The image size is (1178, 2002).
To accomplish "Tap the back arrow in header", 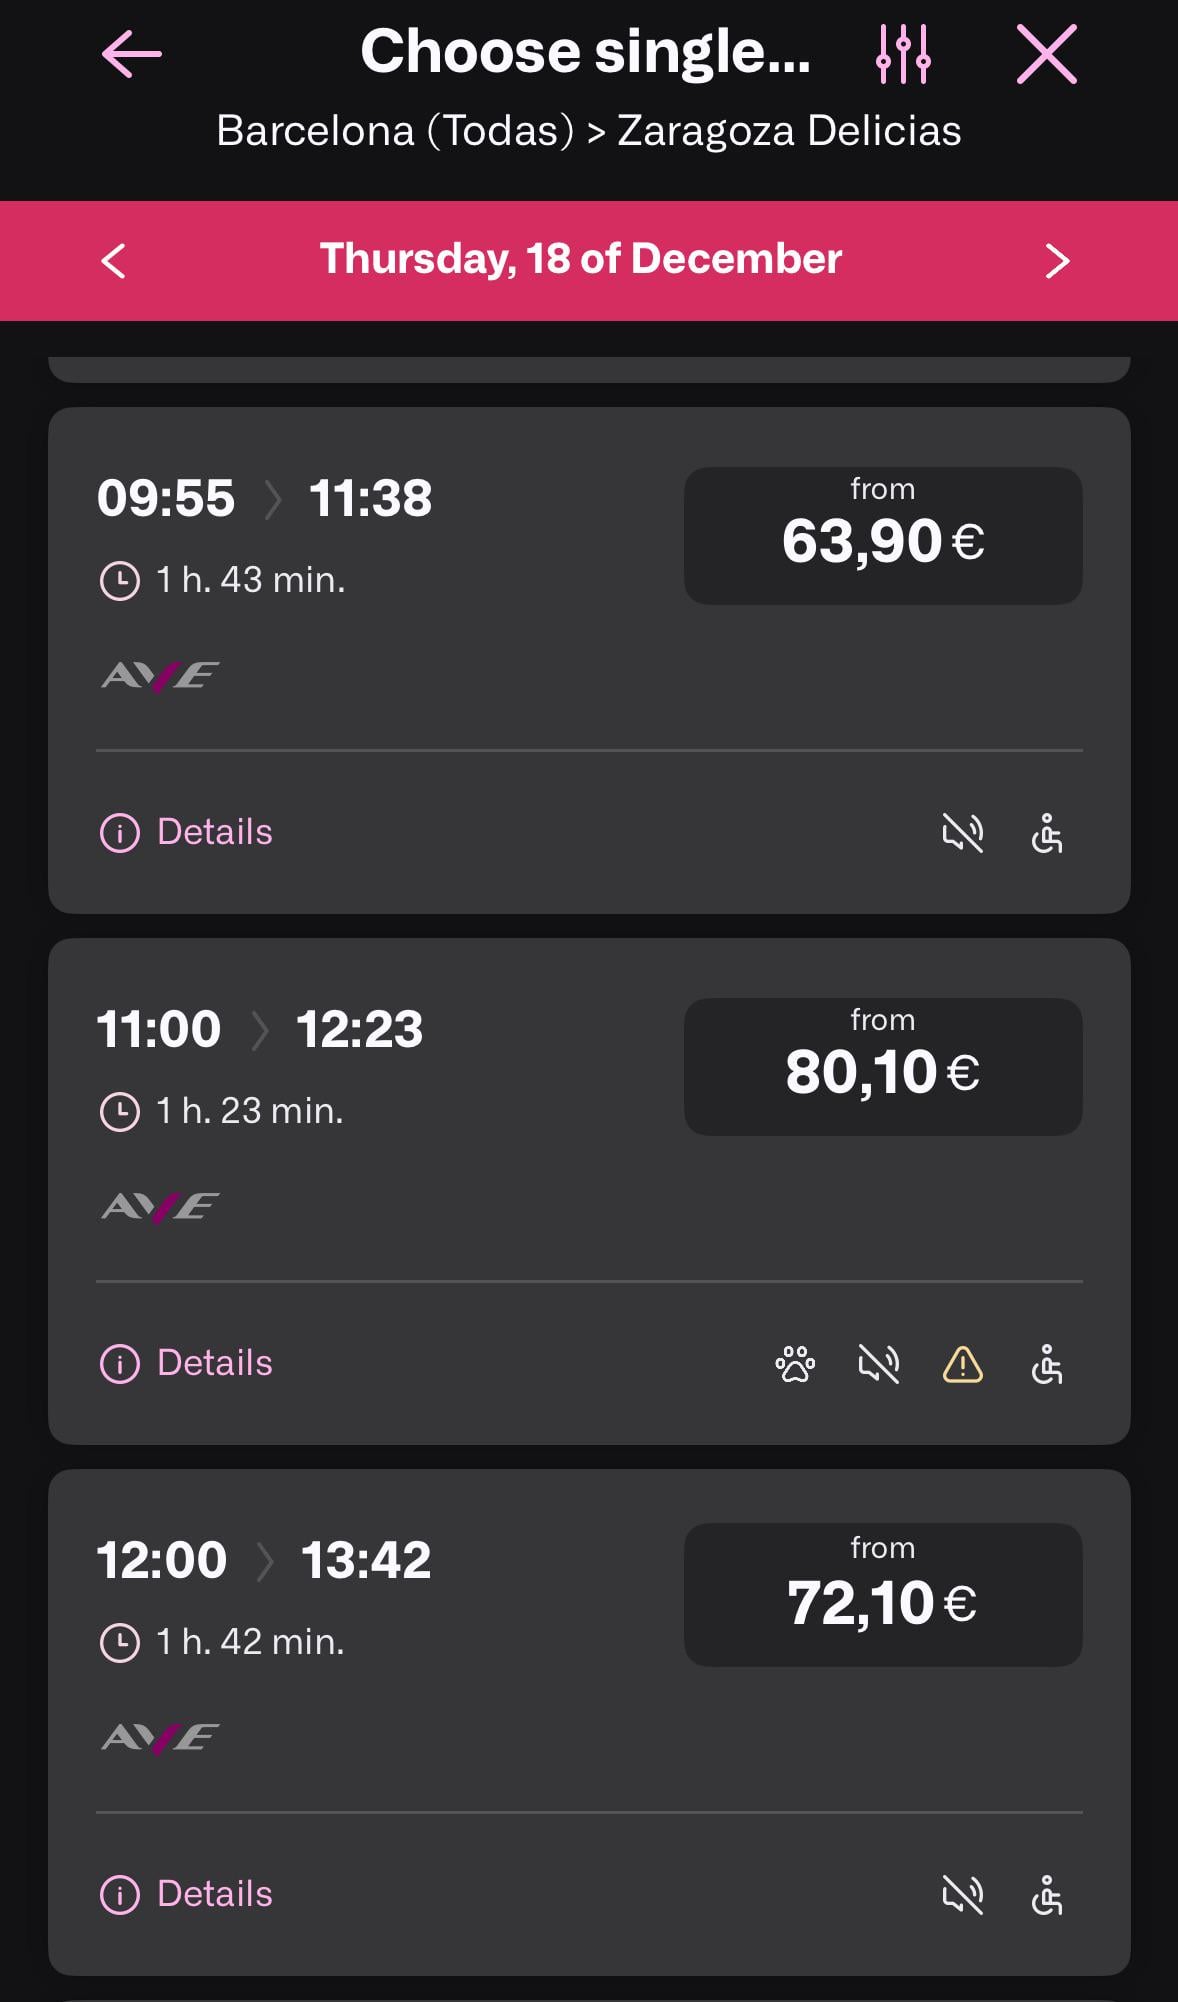I will click(132, 54).
